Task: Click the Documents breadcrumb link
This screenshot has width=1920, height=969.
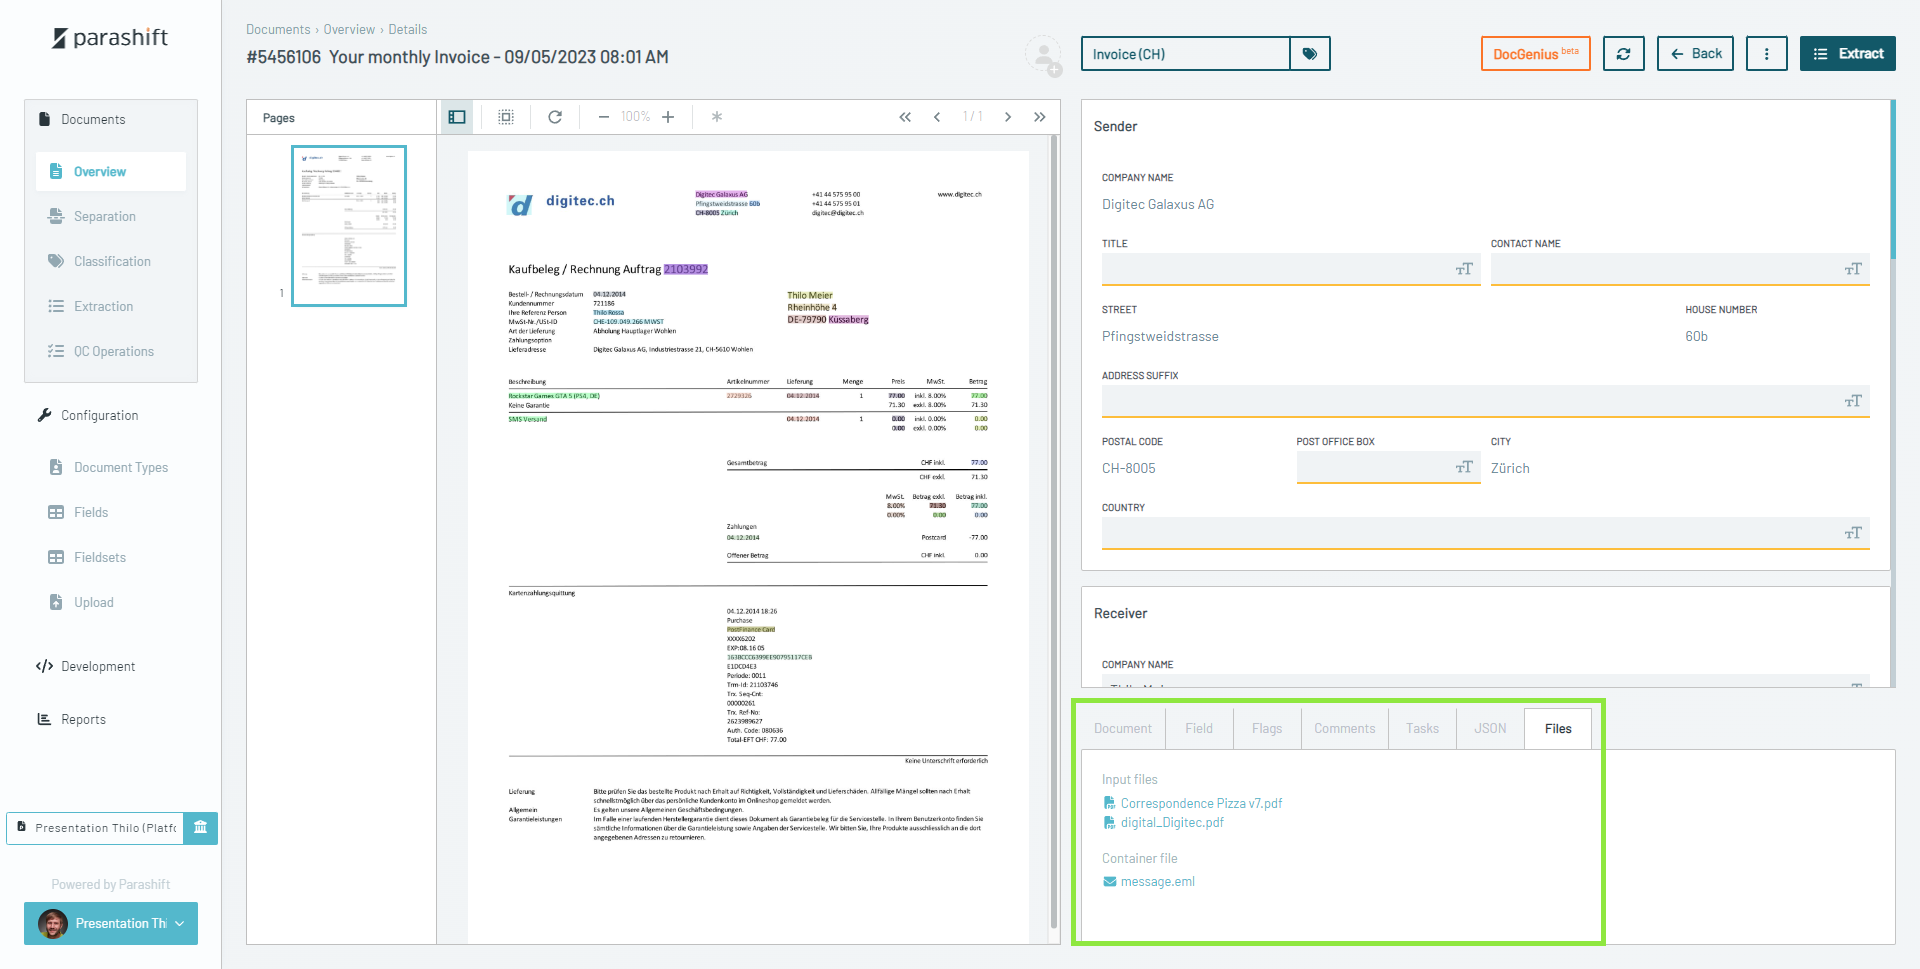Action: [278, 30]
